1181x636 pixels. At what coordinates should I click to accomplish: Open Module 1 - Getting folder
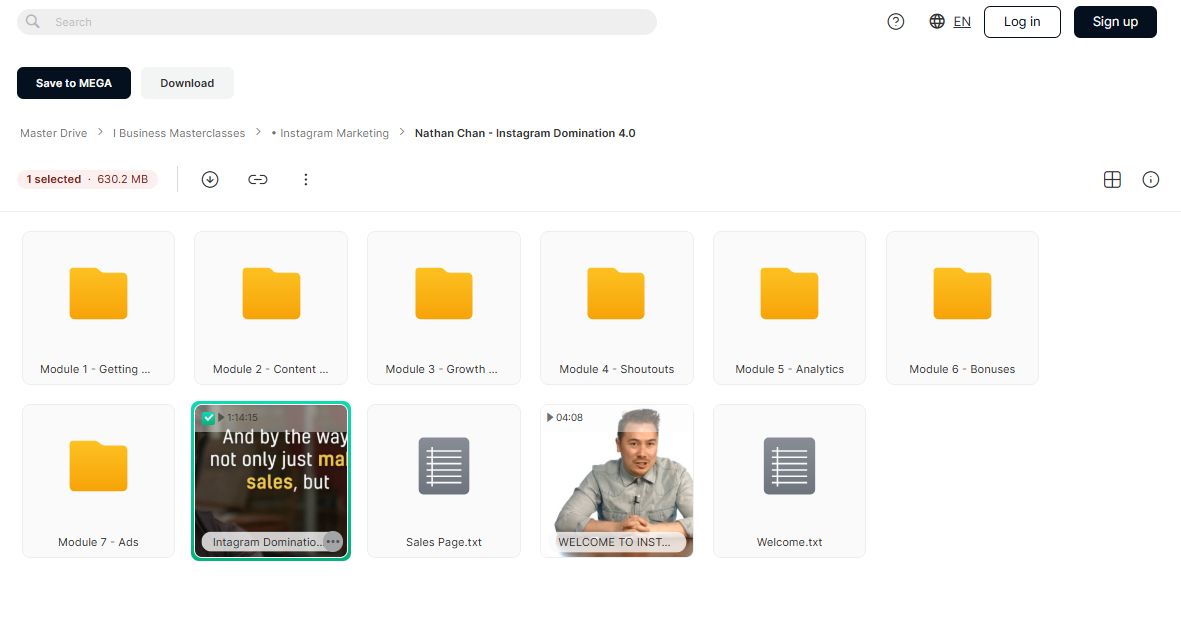[x=99, y=307]
